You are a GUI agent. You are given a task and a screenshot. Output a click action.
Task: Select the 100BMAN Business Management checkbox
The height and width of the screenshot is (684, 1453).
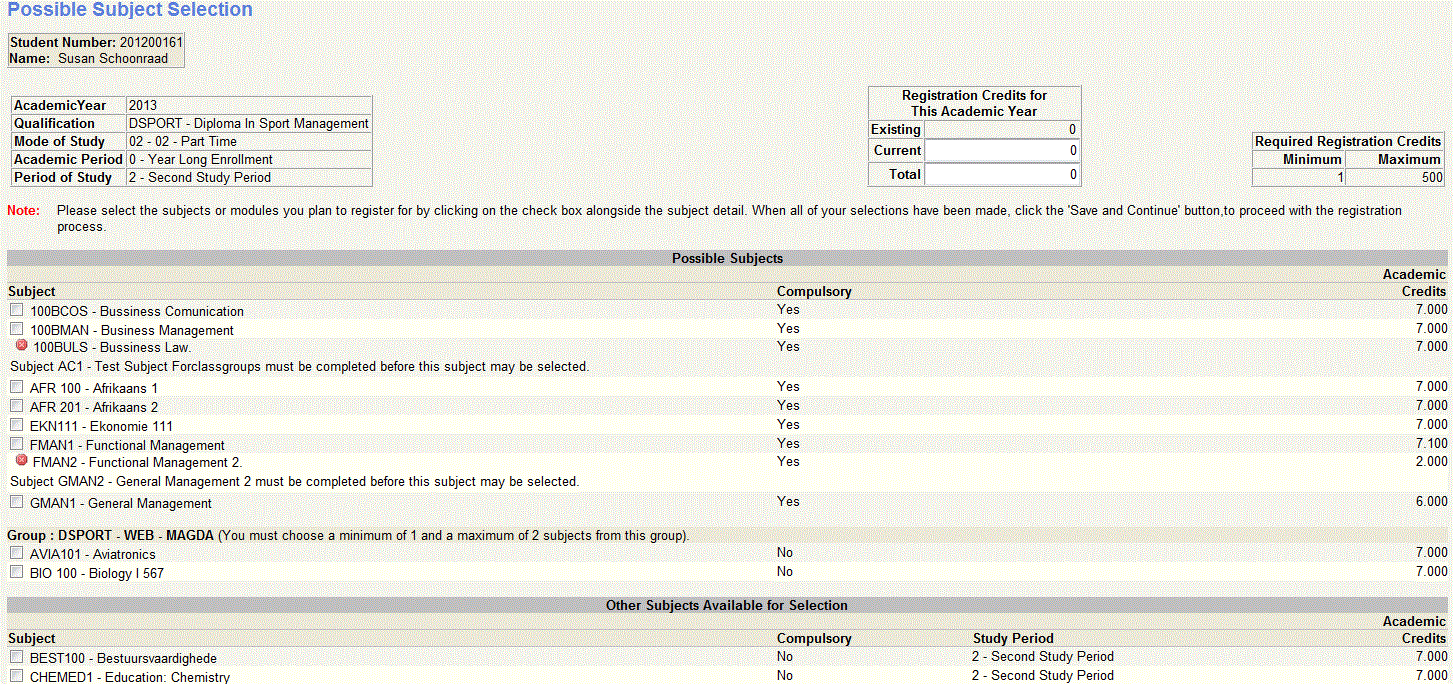pyautogui.click(x=16, y=329)
